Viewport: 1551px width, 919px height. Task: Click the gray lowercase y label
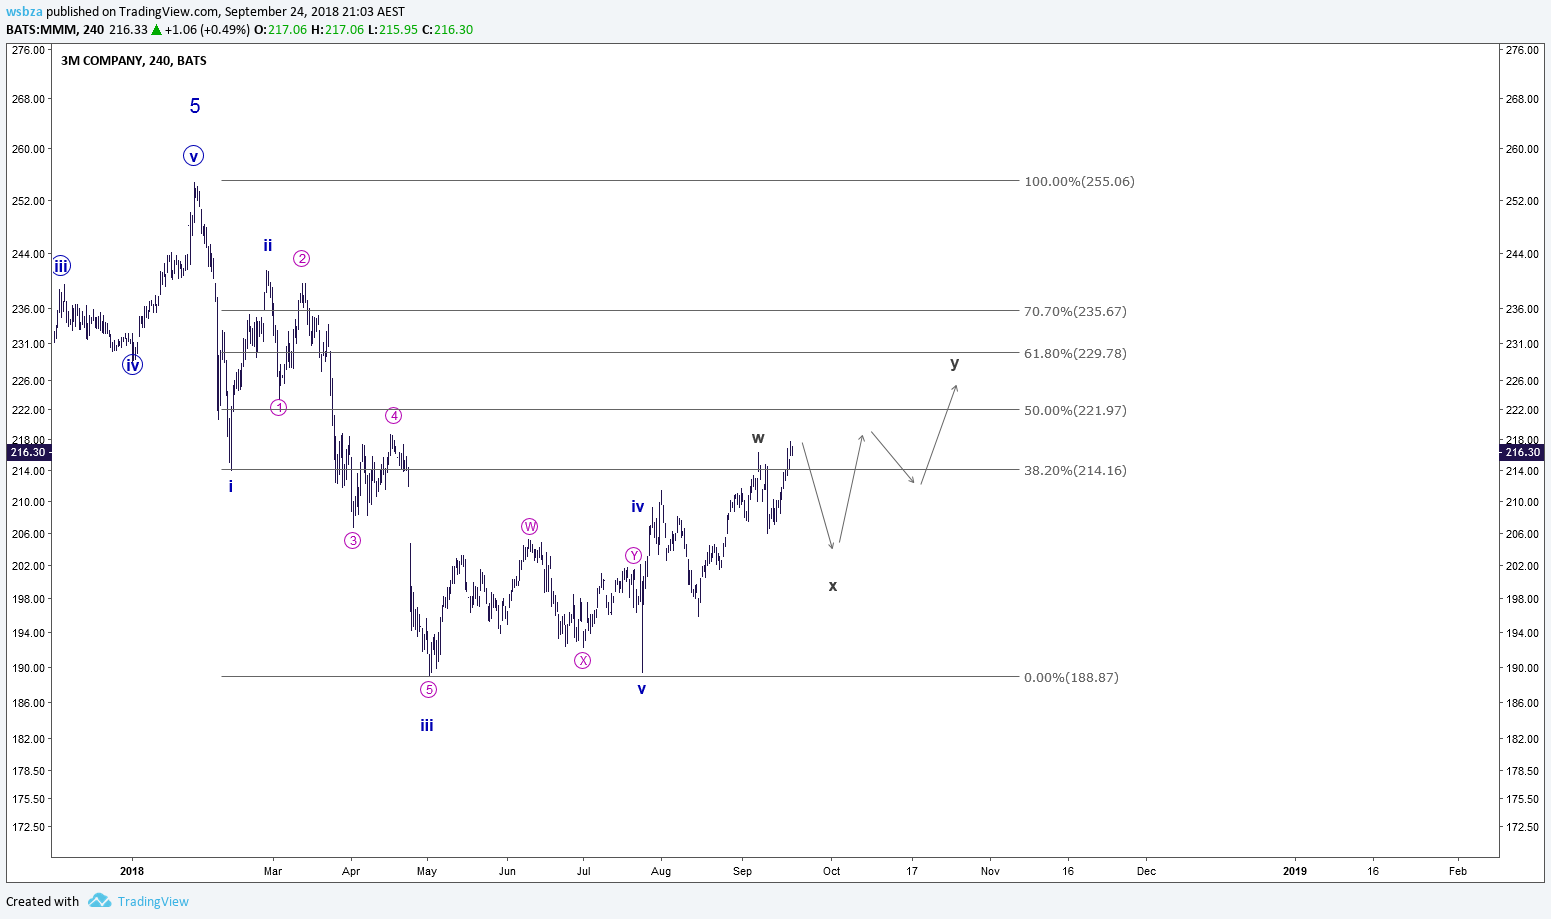955,363
